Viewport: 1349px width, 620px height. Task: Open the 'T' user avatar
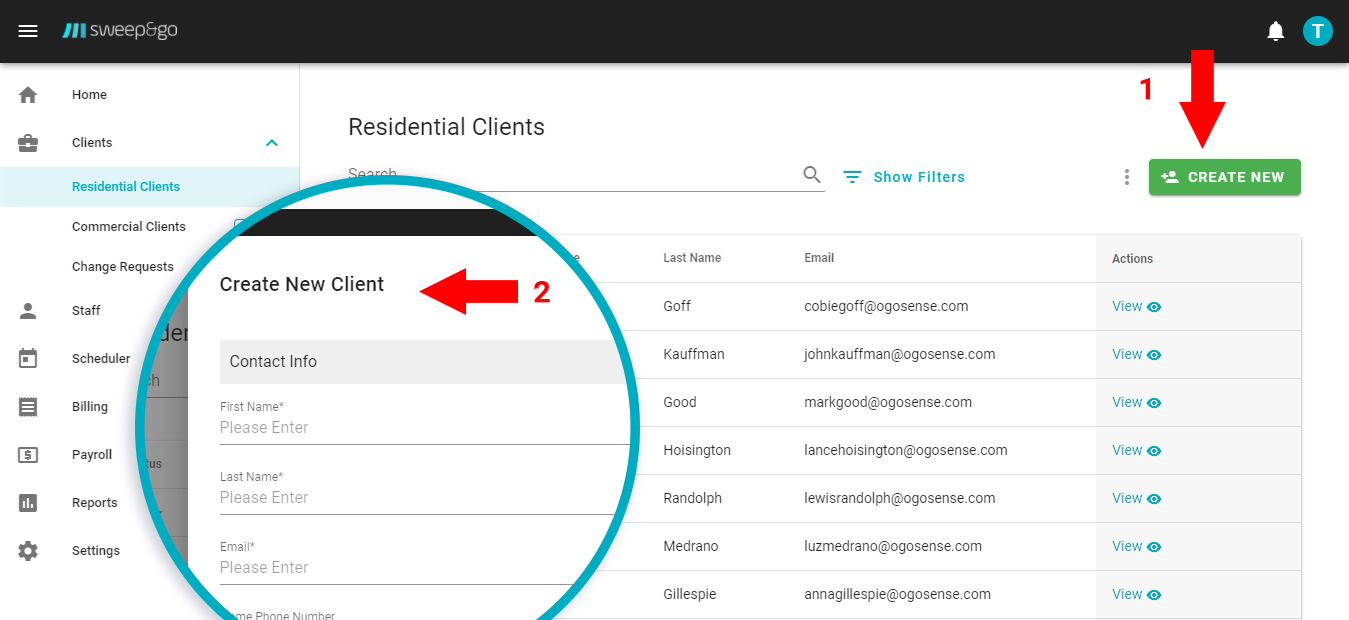pyautogui.click(x=1317, y=30)
